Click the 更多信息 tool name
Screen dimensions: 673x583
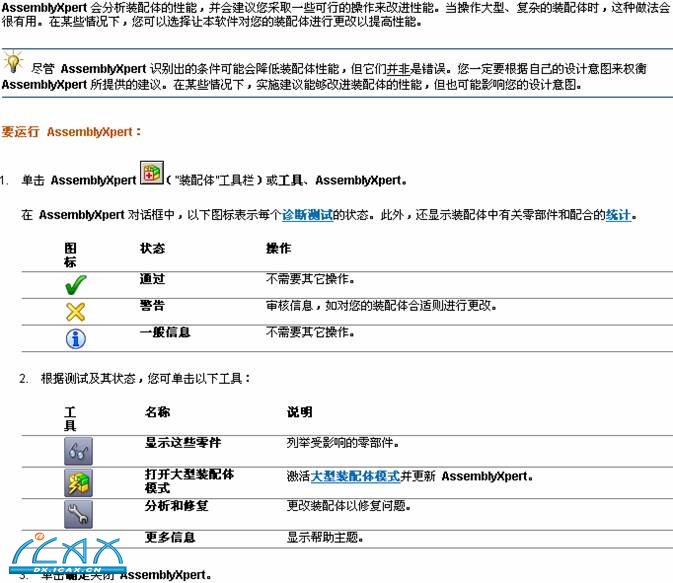(x=170, y=537)
